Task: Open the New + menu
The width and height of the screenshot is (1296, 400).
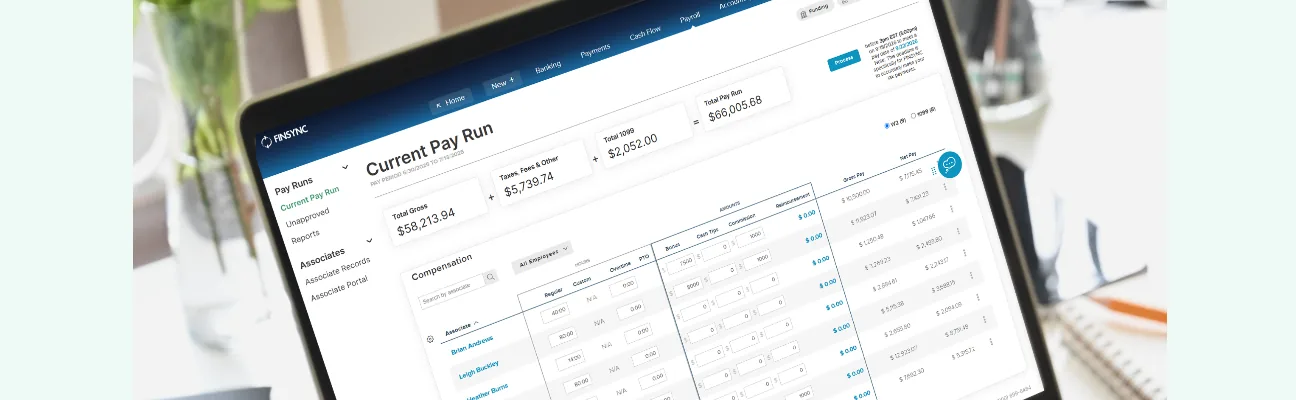Action: pos(503,83)
